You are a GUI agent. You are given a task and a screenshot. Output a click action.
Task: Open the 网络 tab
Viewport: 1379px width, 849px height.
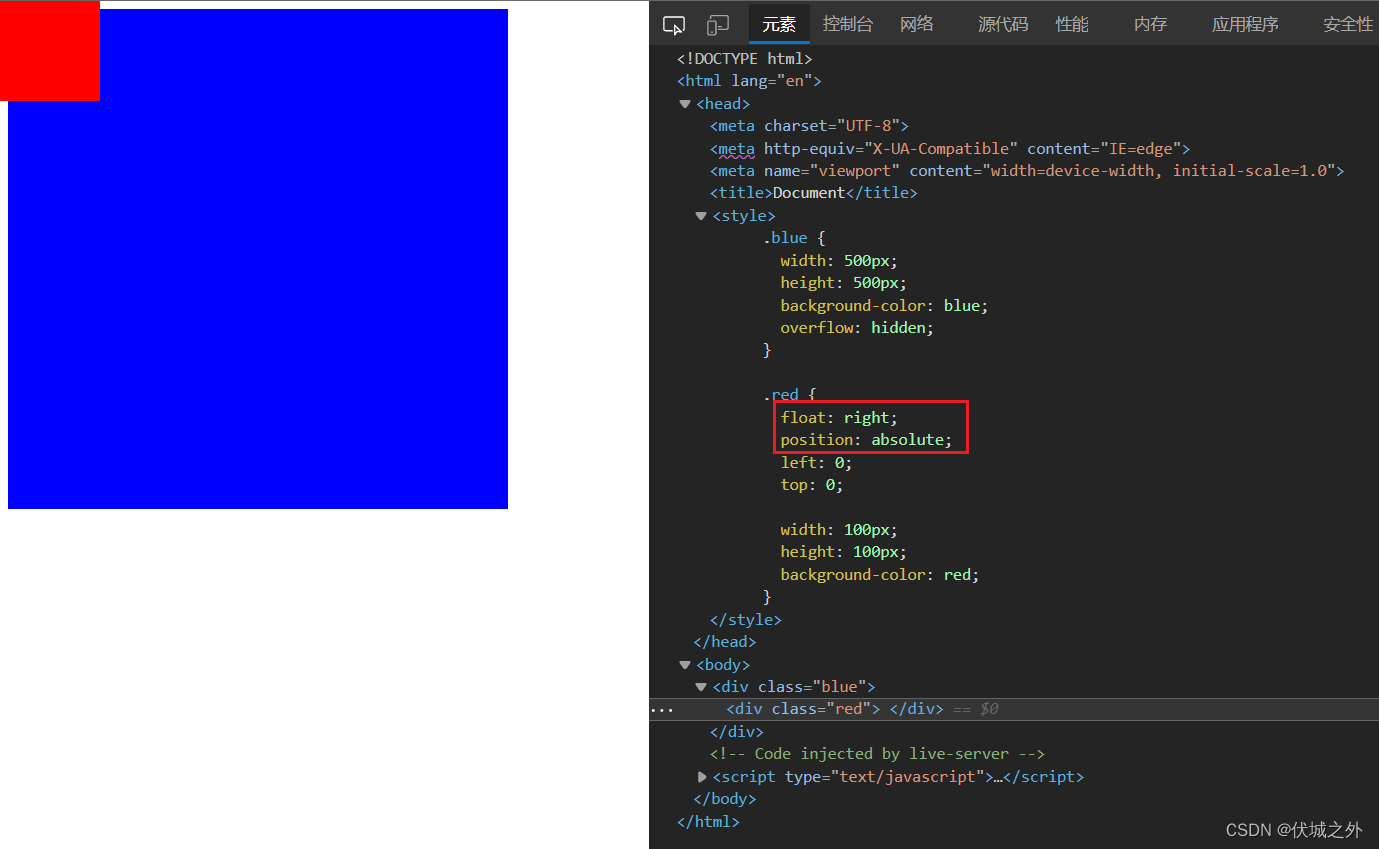(x=917, y=25)
